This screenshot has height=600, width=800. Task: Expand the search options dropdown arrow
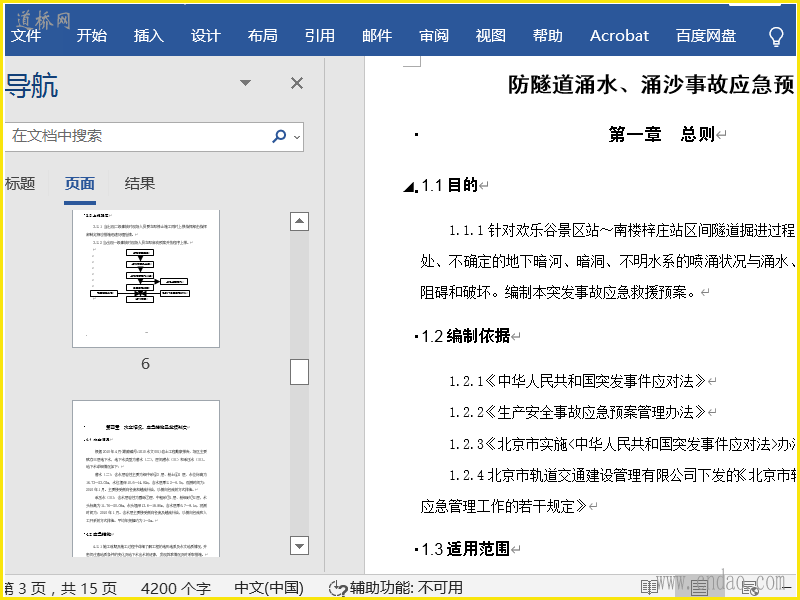click(x=297, y=137)
